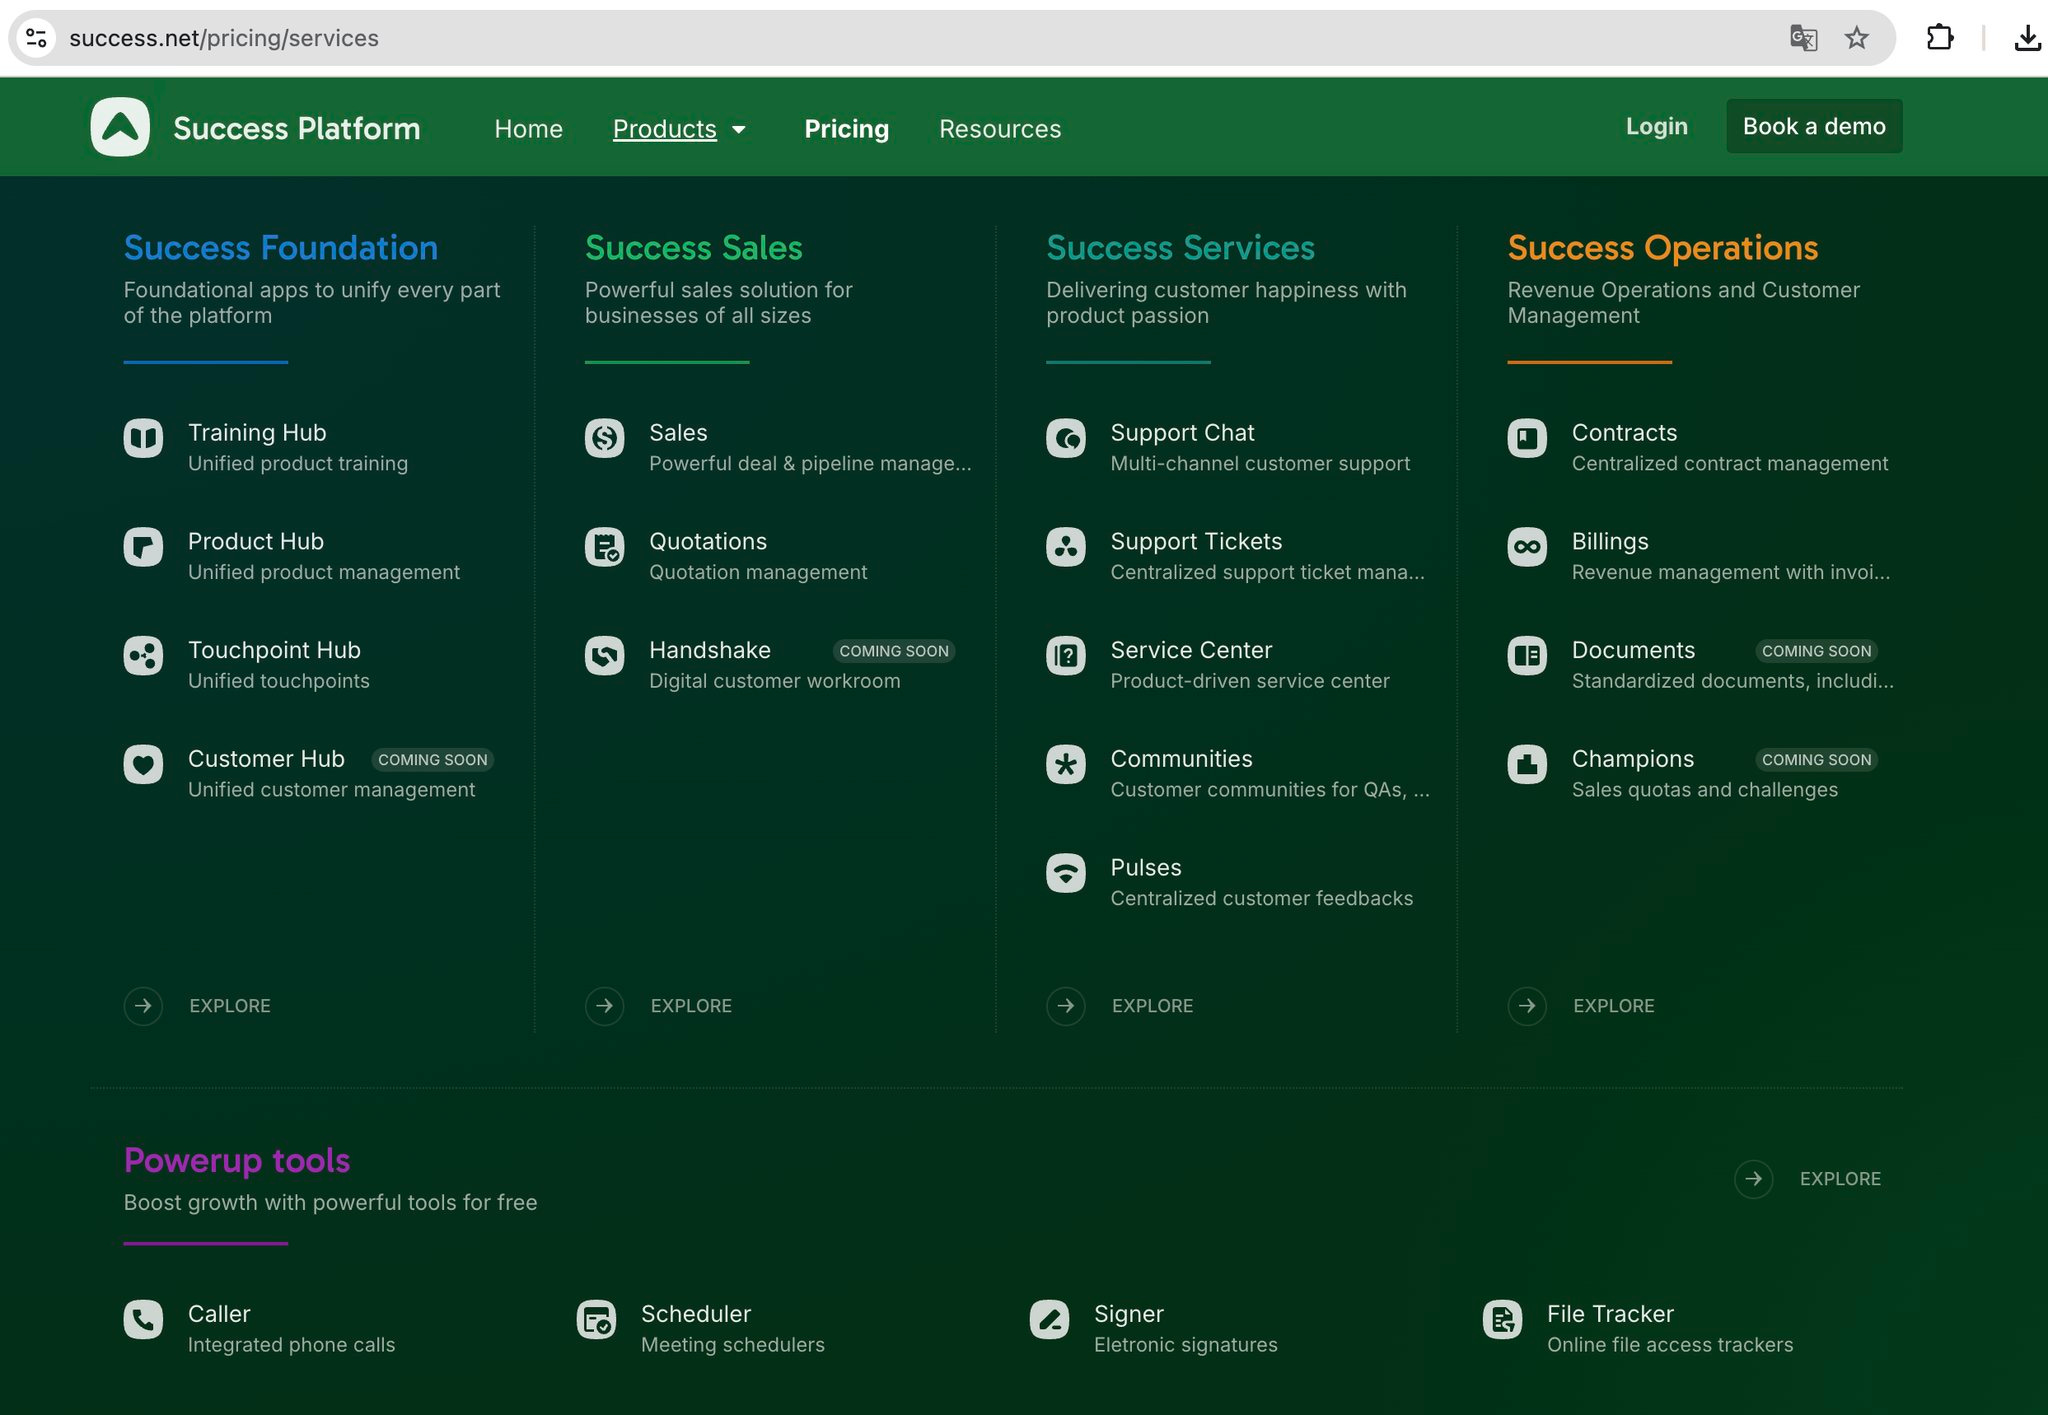Click the browser address bar URL

(224, 38)
